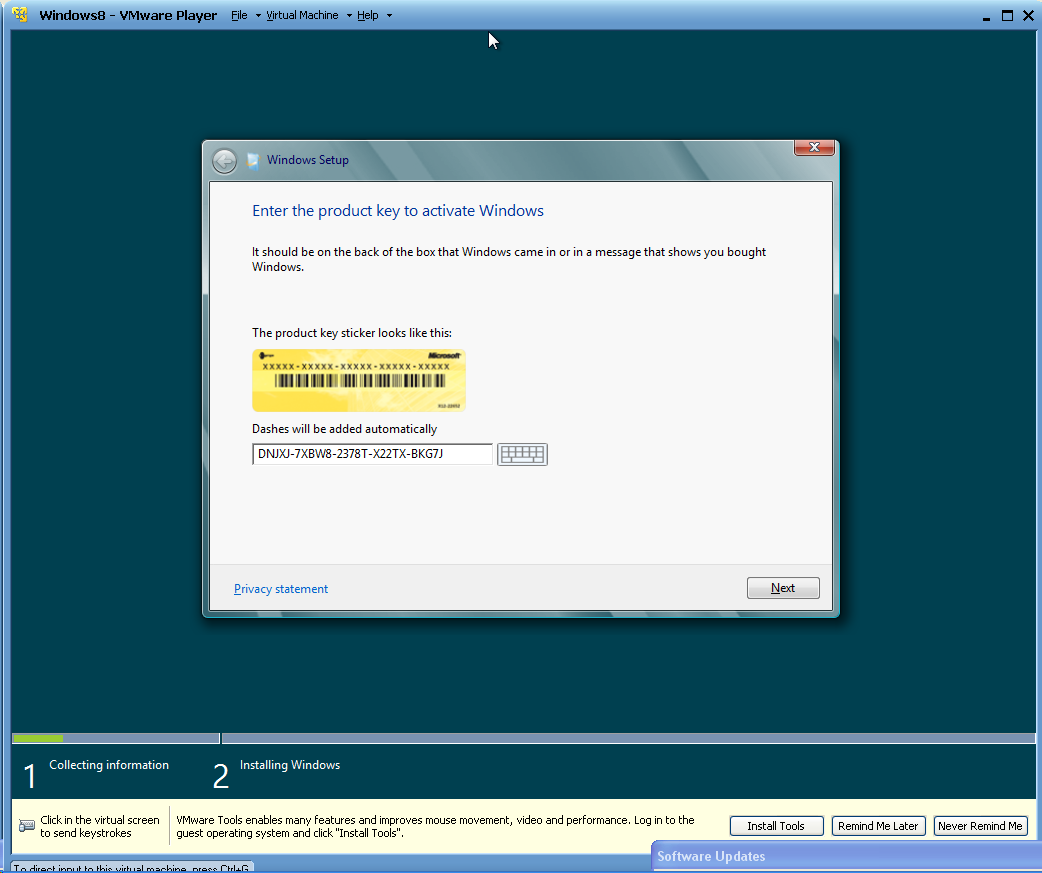The image size is (1042, 873).
Task: Expand the Virtual Machine dropdown arrow
Action: pos(349,16)
